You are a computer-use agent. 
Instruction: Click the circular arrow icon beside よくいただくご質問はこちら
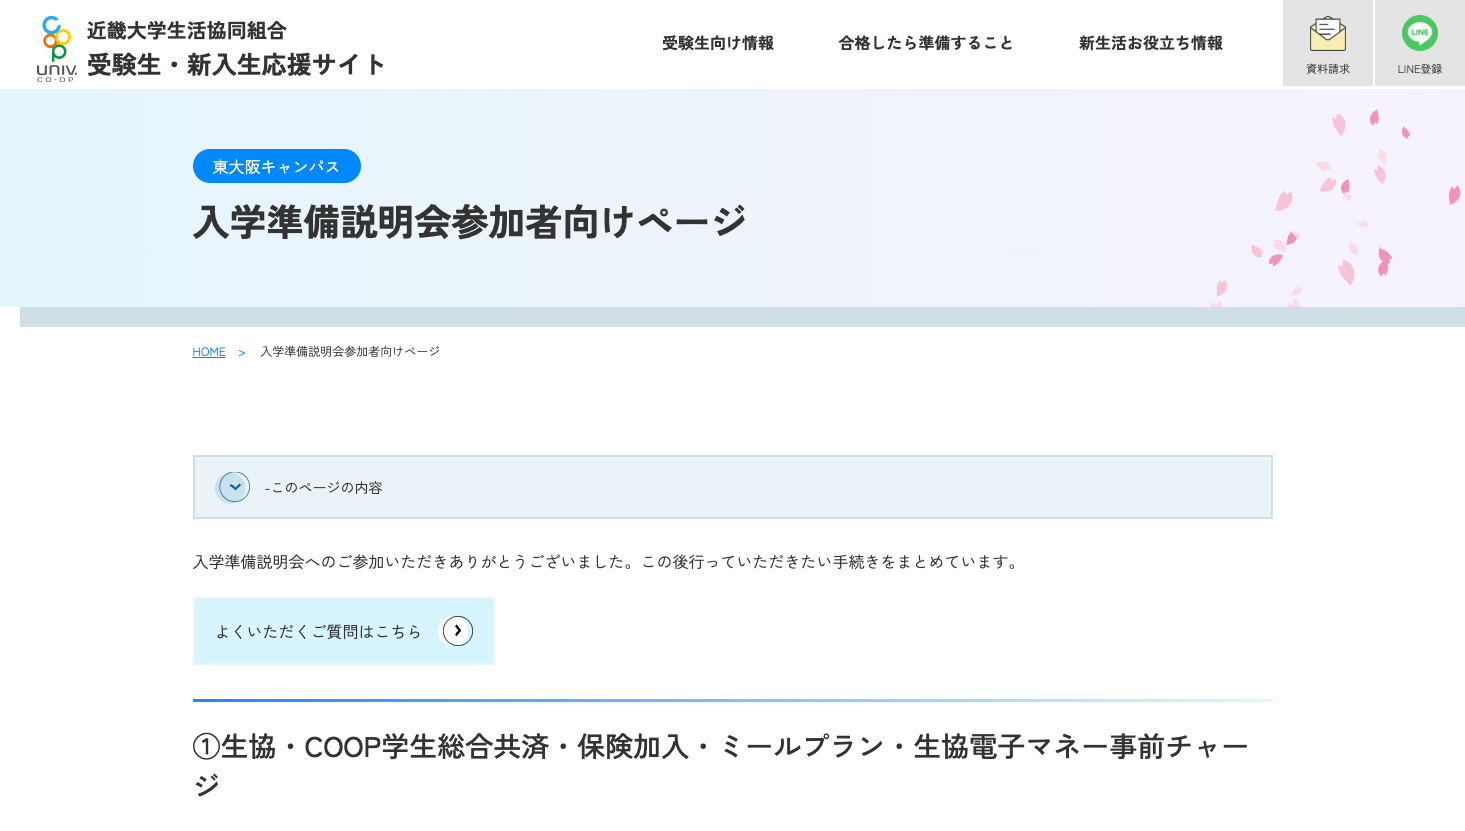pyautogui.click(x=457, y=631)
